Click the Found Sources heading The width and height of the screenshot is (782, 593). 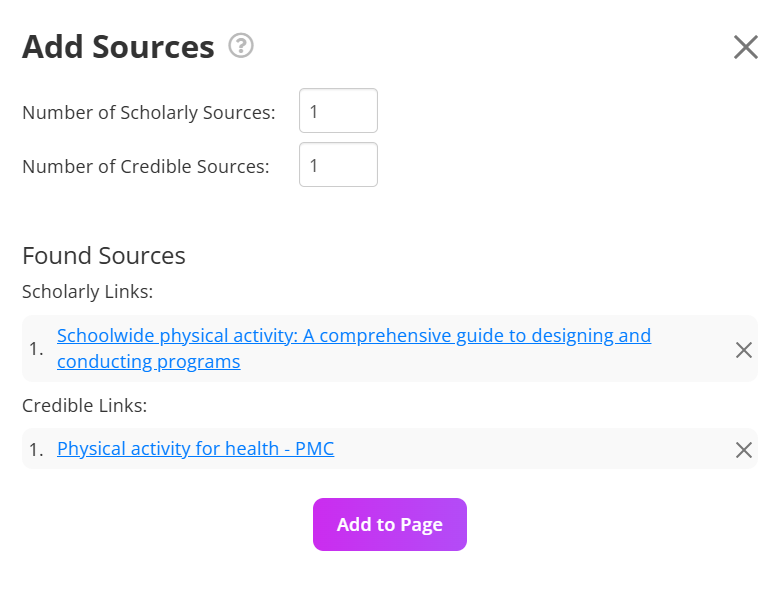[104, 255]
